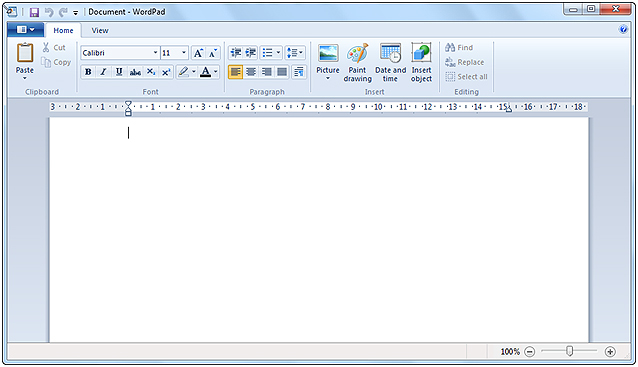Screen dimensions: 638x367
Task: Click the Copy button
Action: coord(56,62)
